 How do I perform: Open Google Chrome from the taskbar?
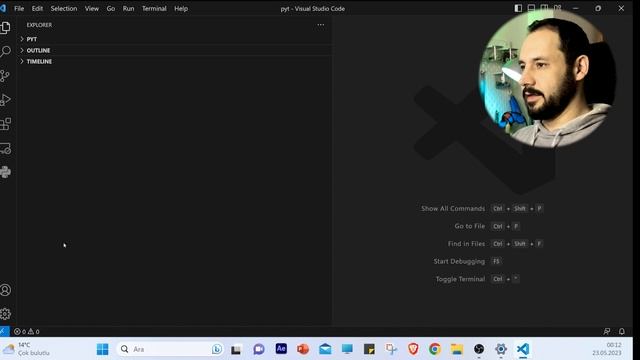click(x=435, y=349)
